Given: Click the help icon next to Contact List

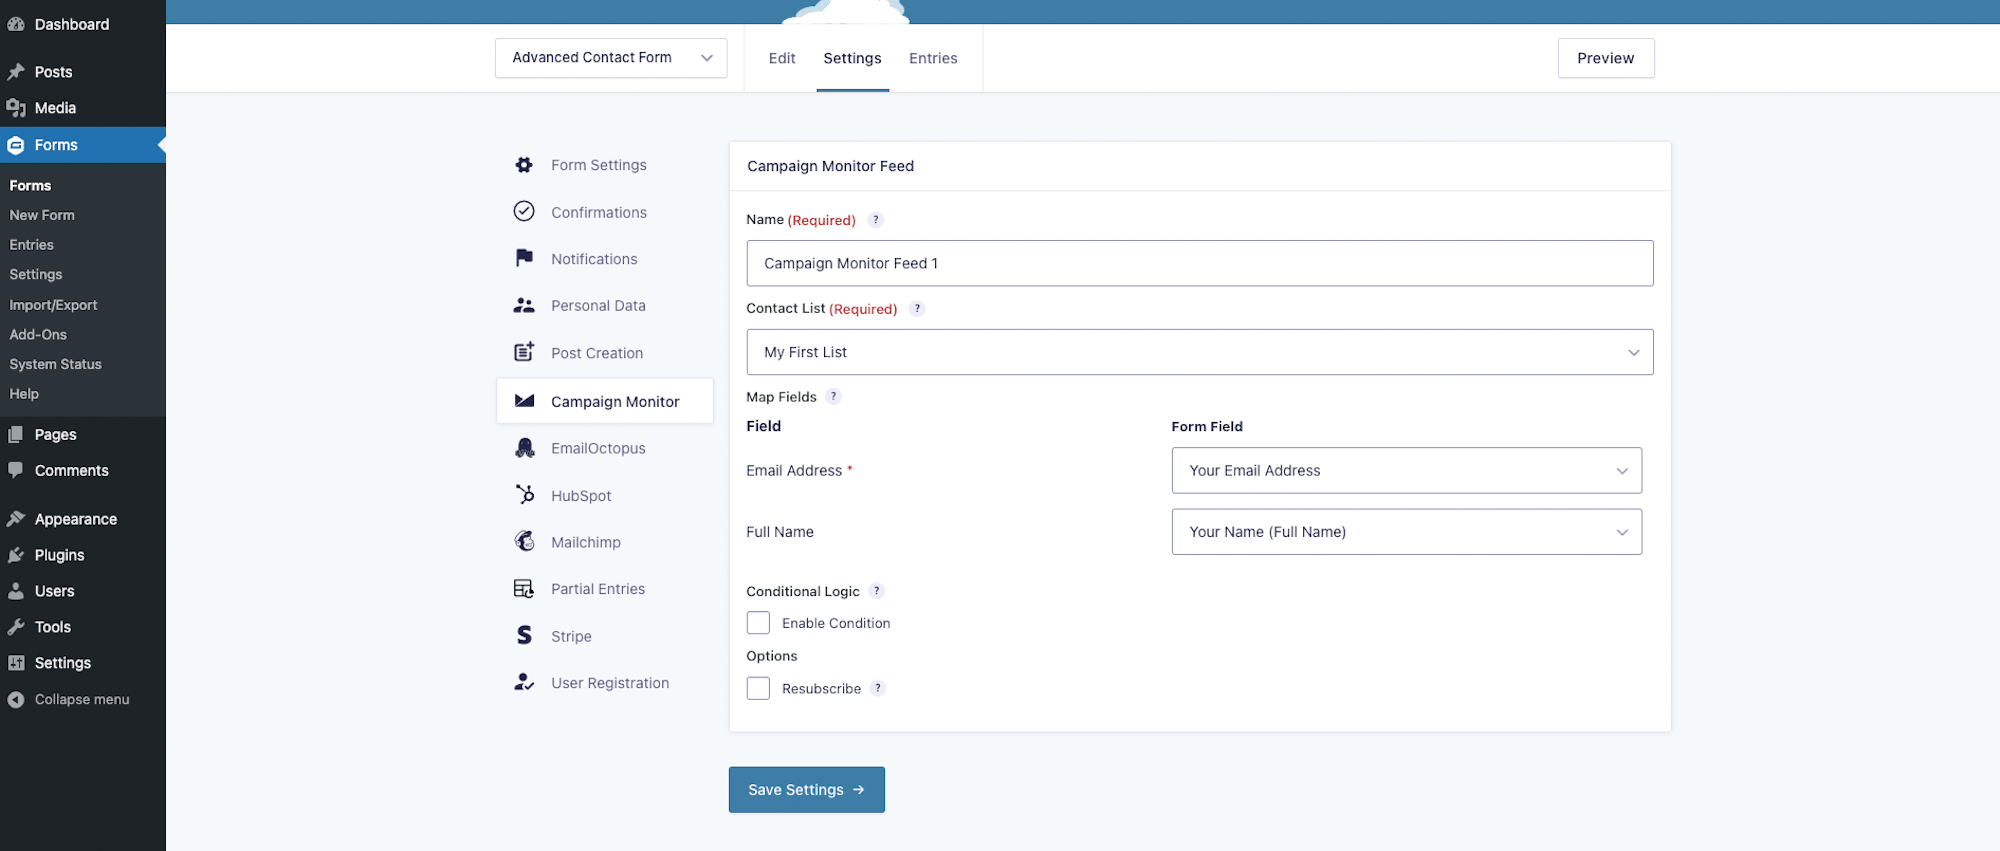Looking at the screenshot, I should click(917, 309).
